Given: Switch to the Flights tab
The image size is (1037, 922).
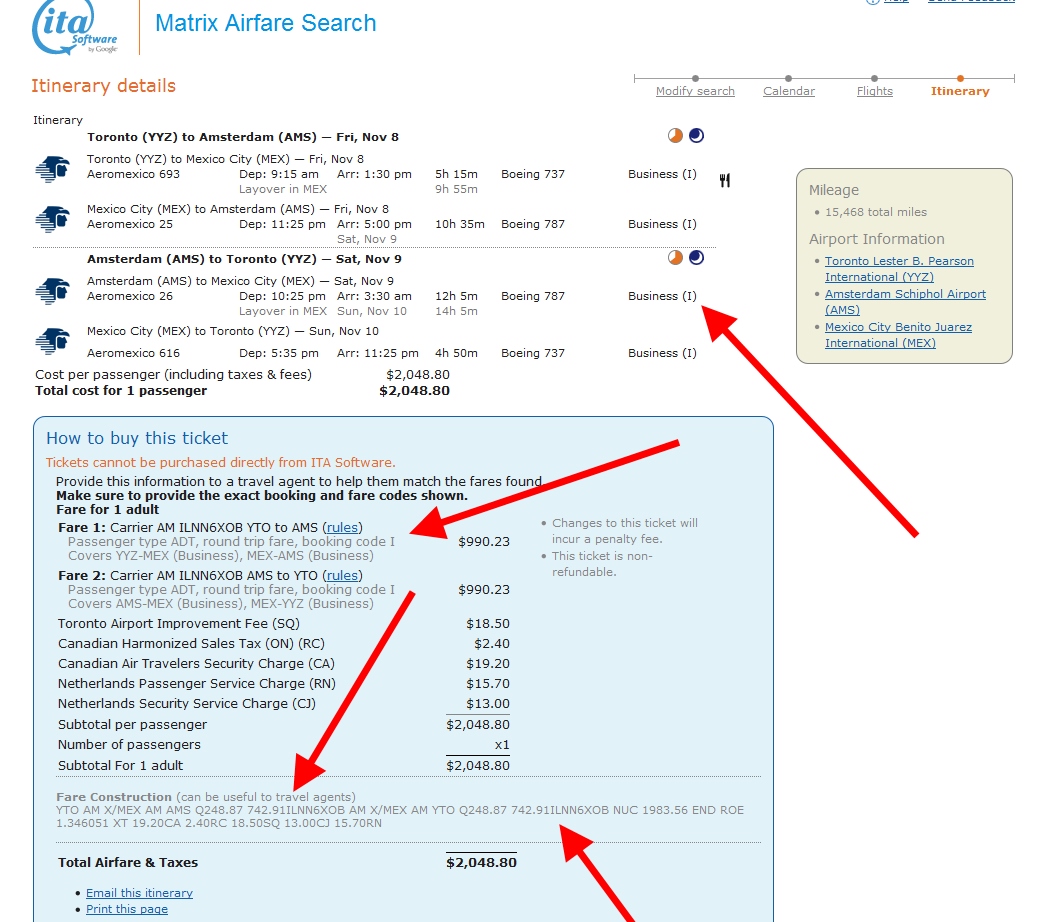Looking at the screenshot, I should click(874, 90).
